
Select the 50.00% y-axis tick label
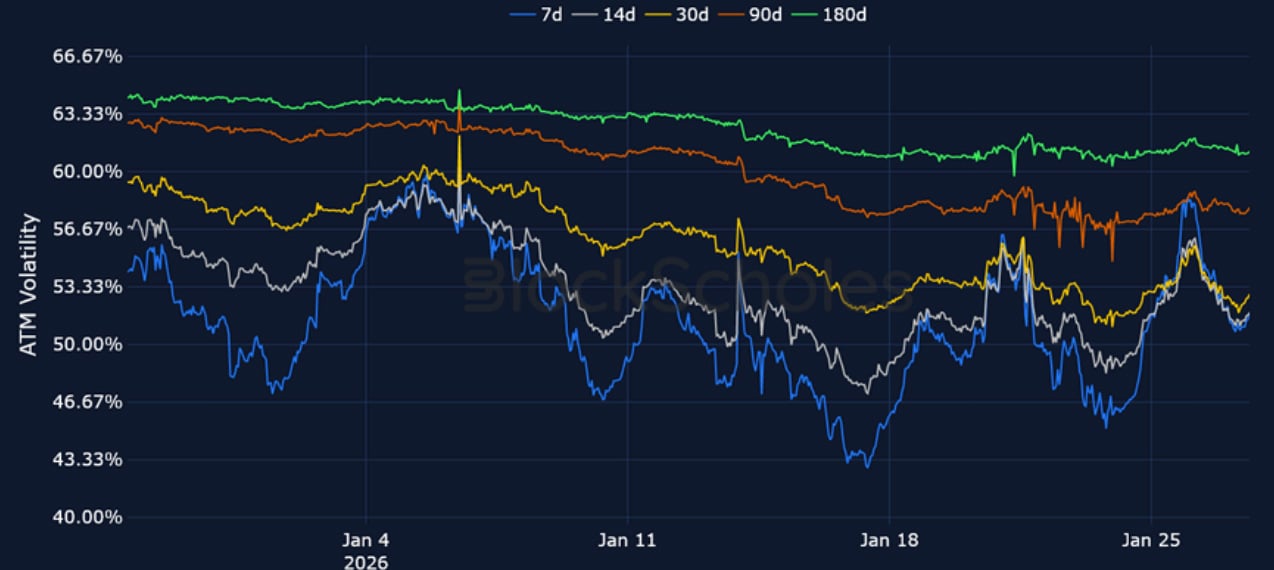point(86,345)
